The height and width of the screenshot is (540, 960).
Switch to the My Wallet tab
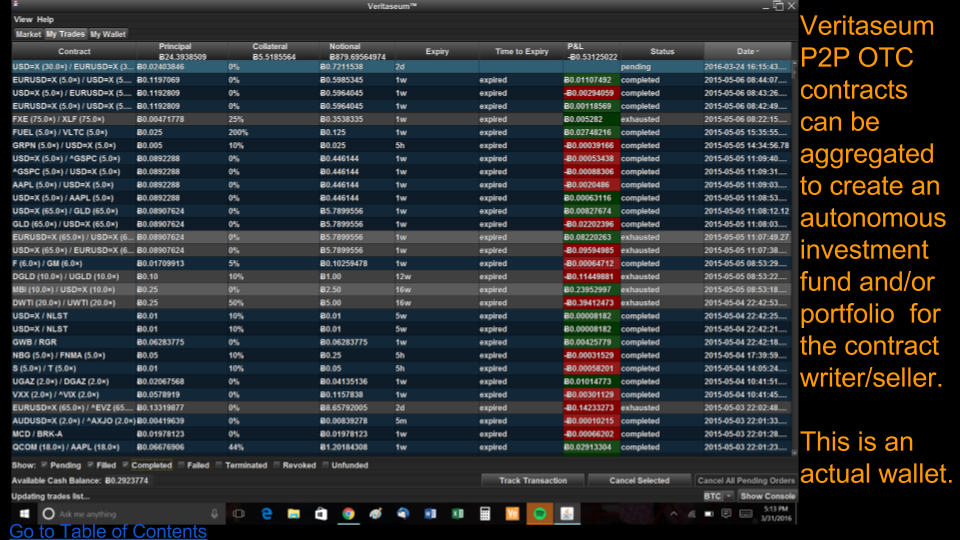pyautogui.click(x=108, y=34)
